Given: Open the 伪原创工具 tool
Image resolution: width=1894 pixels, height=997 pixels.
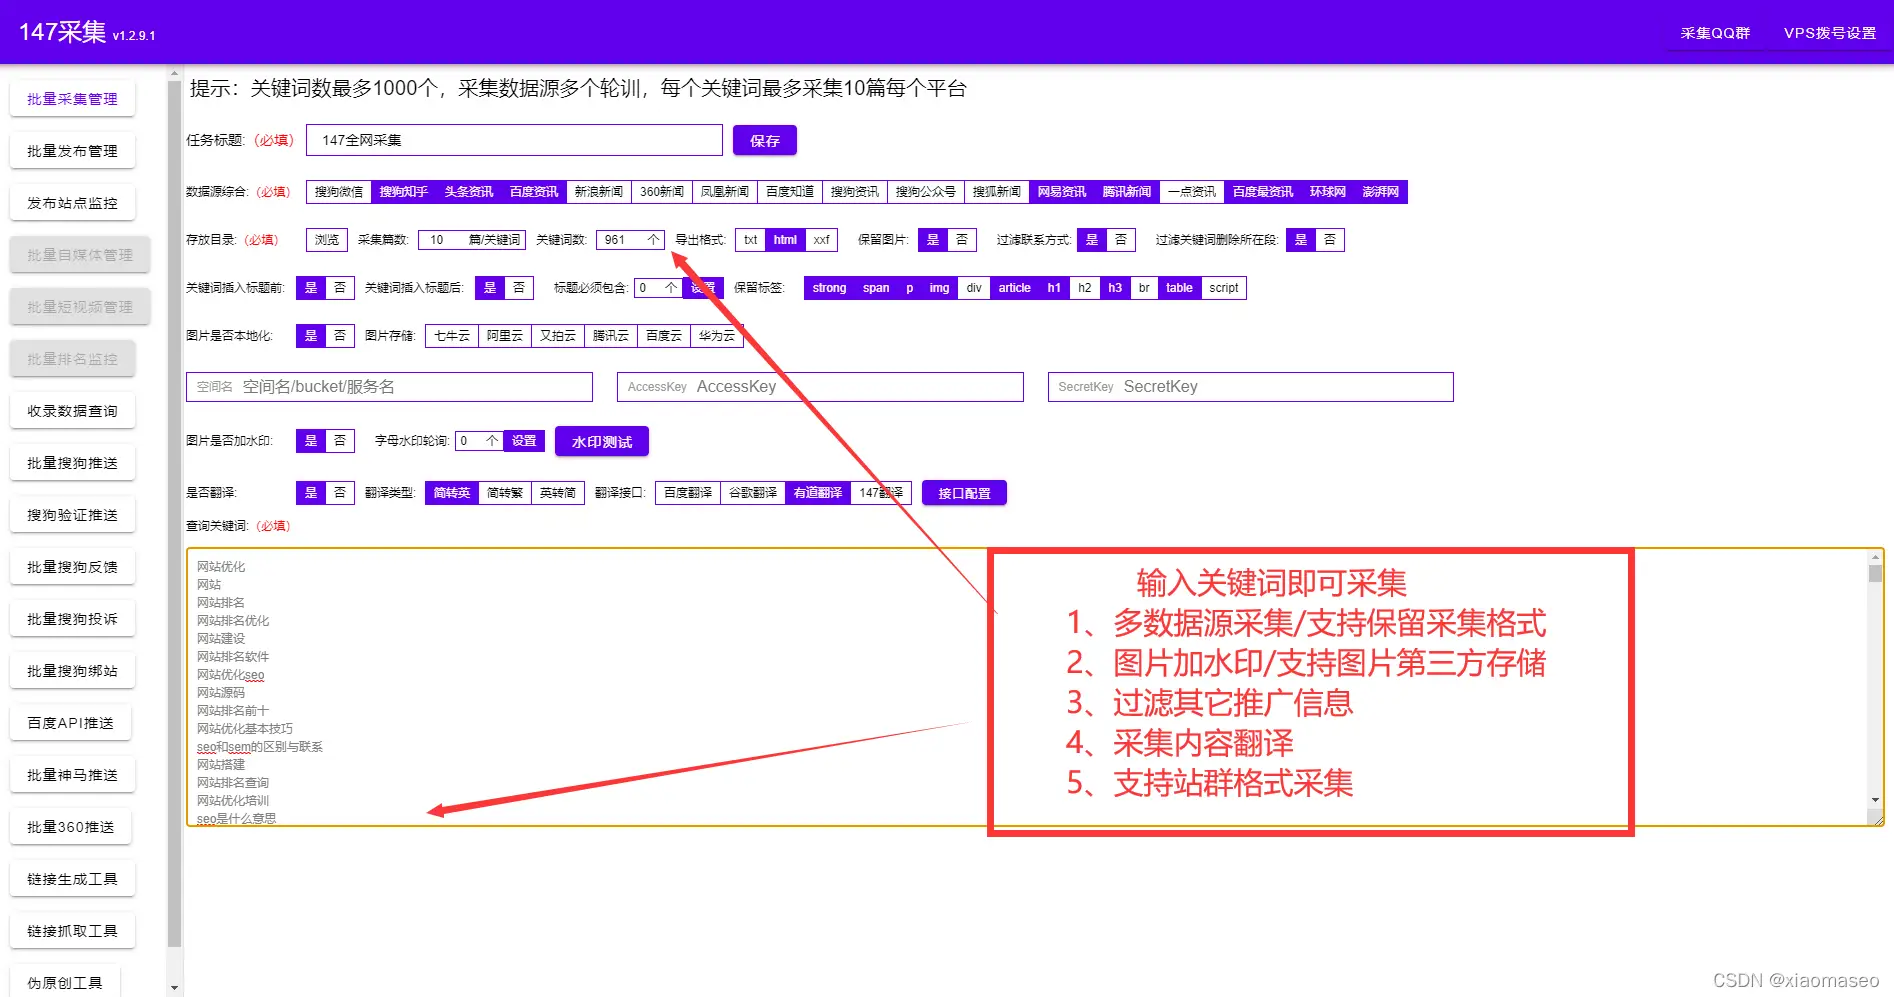Looking at the screenshot, I should pyautogui.click(x=66, y=981).
